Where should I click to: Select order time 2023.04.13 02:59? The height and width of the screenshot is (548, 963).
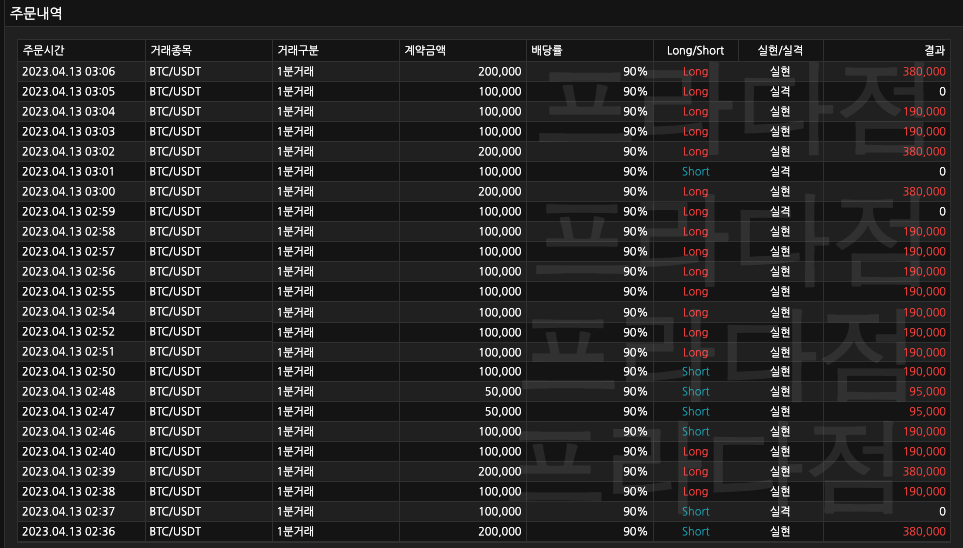click(69, 211)
